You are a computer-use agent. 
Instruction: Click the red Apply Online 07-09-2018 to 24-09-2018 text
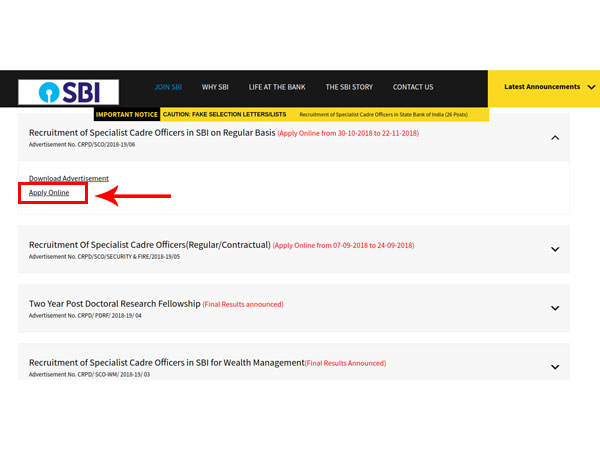click(343, 246)
